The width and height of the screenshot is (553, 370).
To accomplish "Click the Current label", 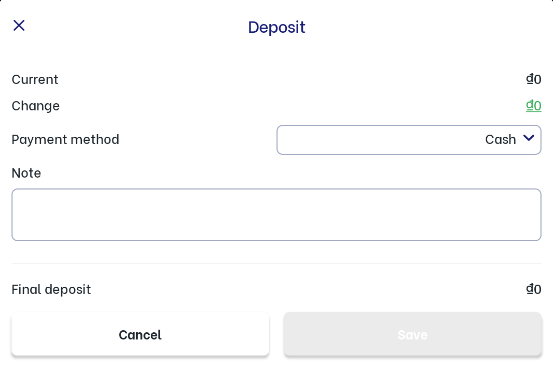I will point(35,79).
